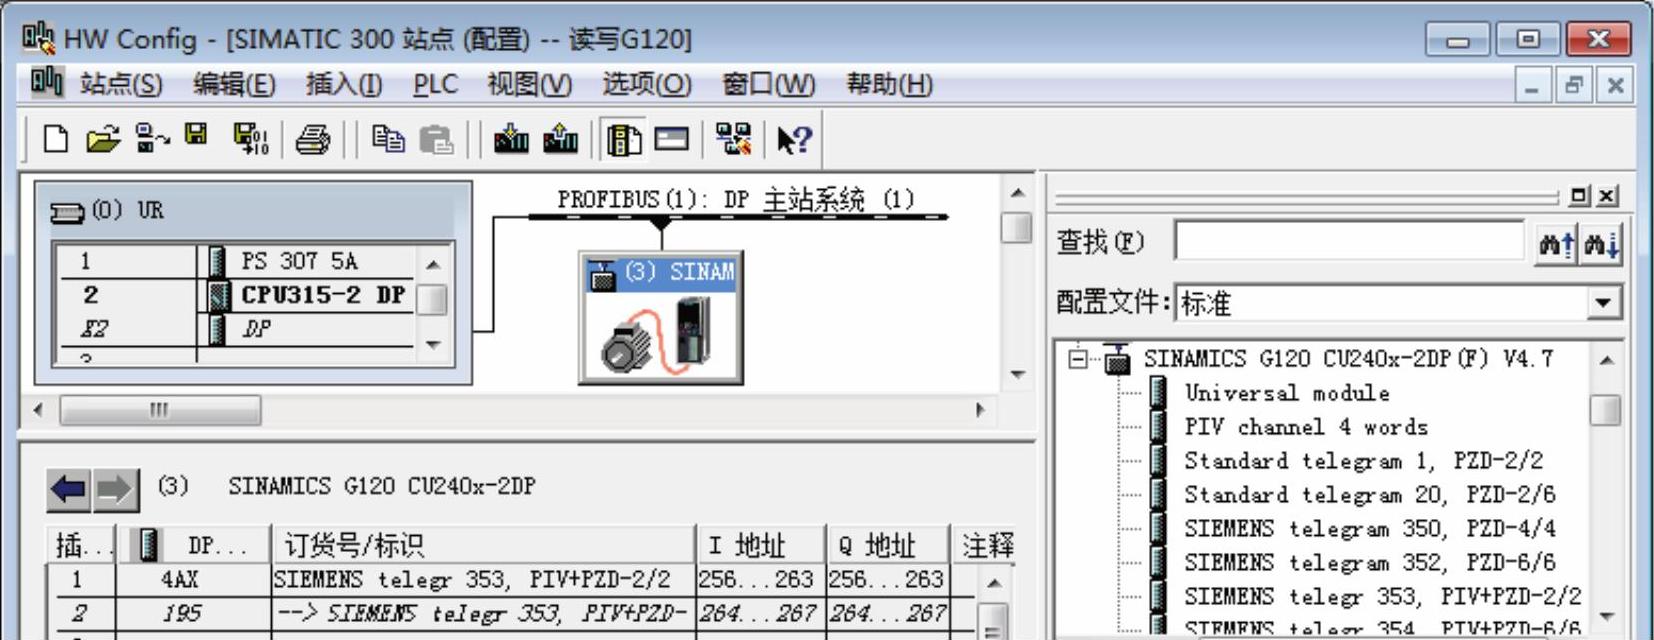The height and width of the screenshot is (640, 1654).
Task: Open the PLC menu
Action: point(436,84)
